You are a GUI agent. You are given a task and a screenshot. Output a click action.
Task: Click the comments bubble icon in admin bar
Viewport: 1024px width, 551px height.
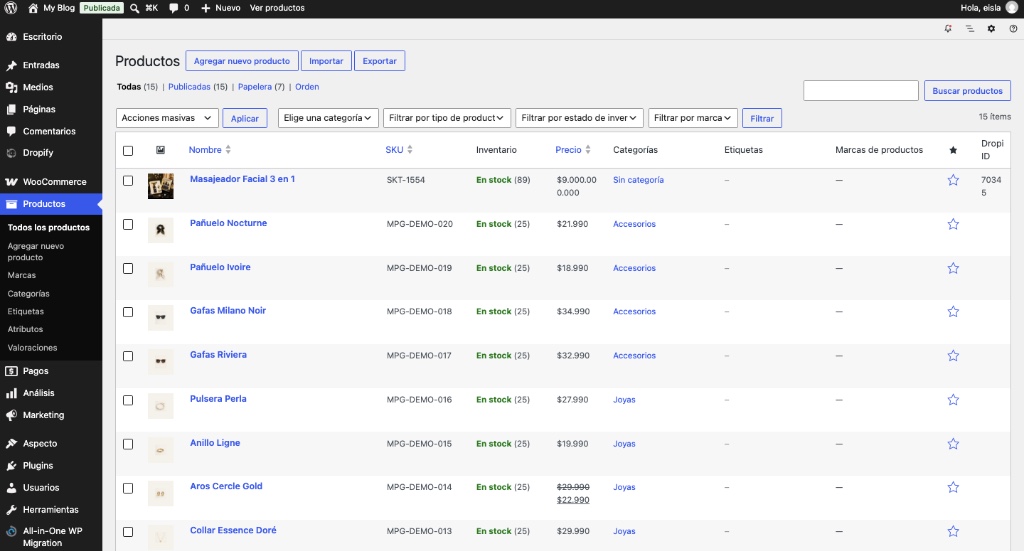[173, 8]
